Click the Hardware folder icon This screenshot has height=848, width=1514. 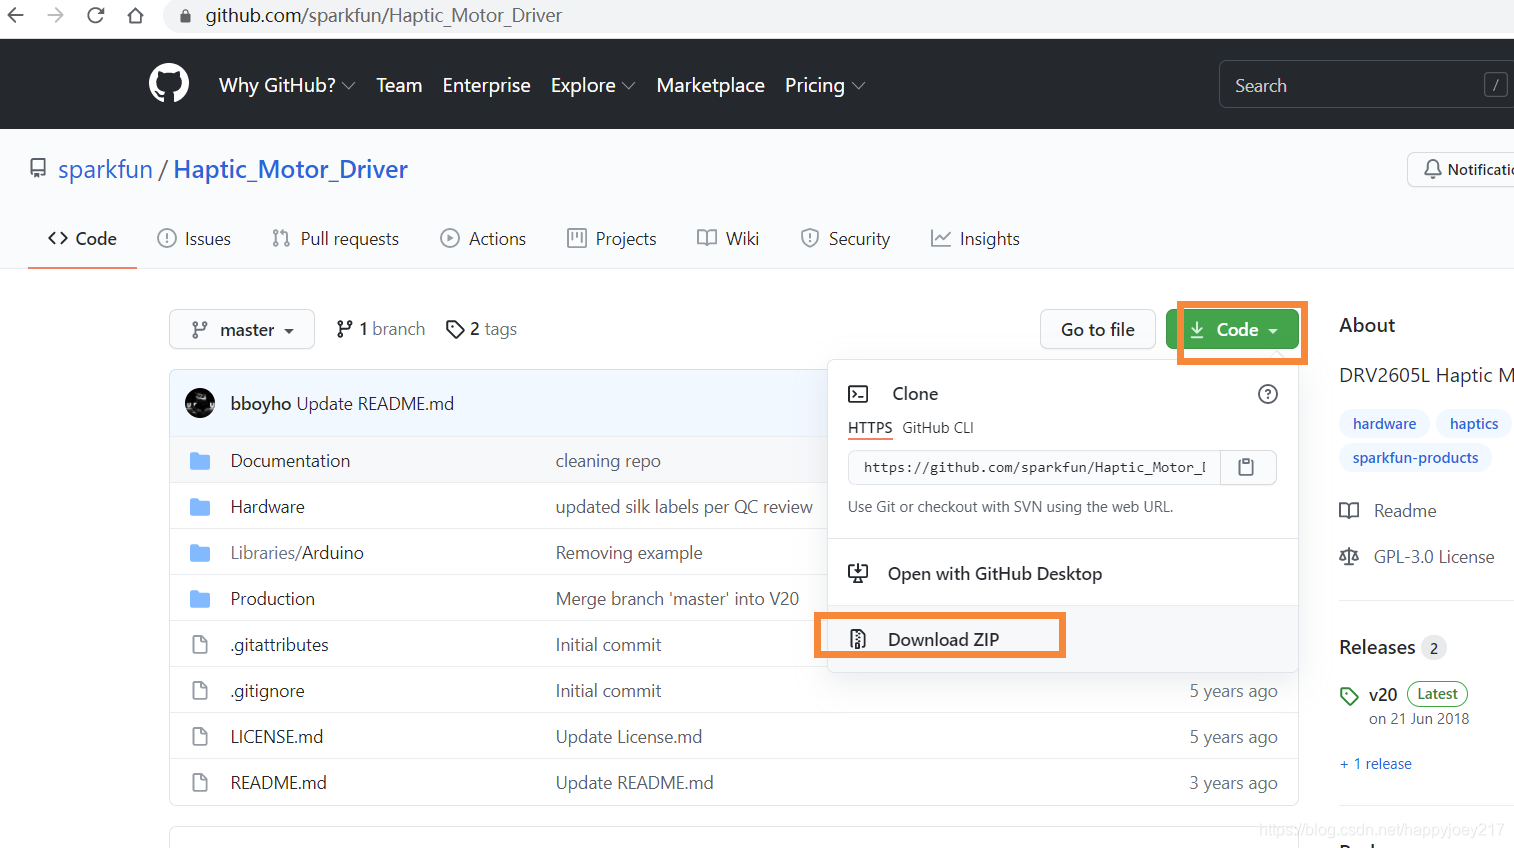pyautogui.click(x=200, y=507)
